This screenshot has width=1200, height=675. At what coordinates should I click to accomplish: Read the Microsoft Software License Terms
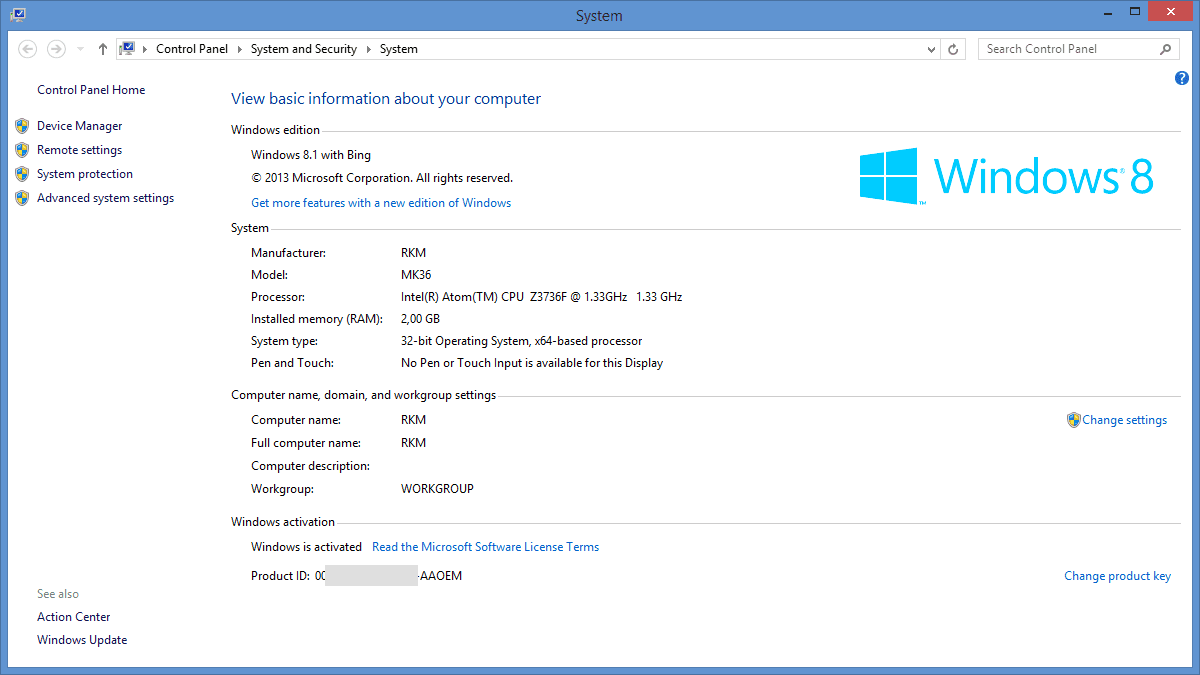tap(485, 547)
